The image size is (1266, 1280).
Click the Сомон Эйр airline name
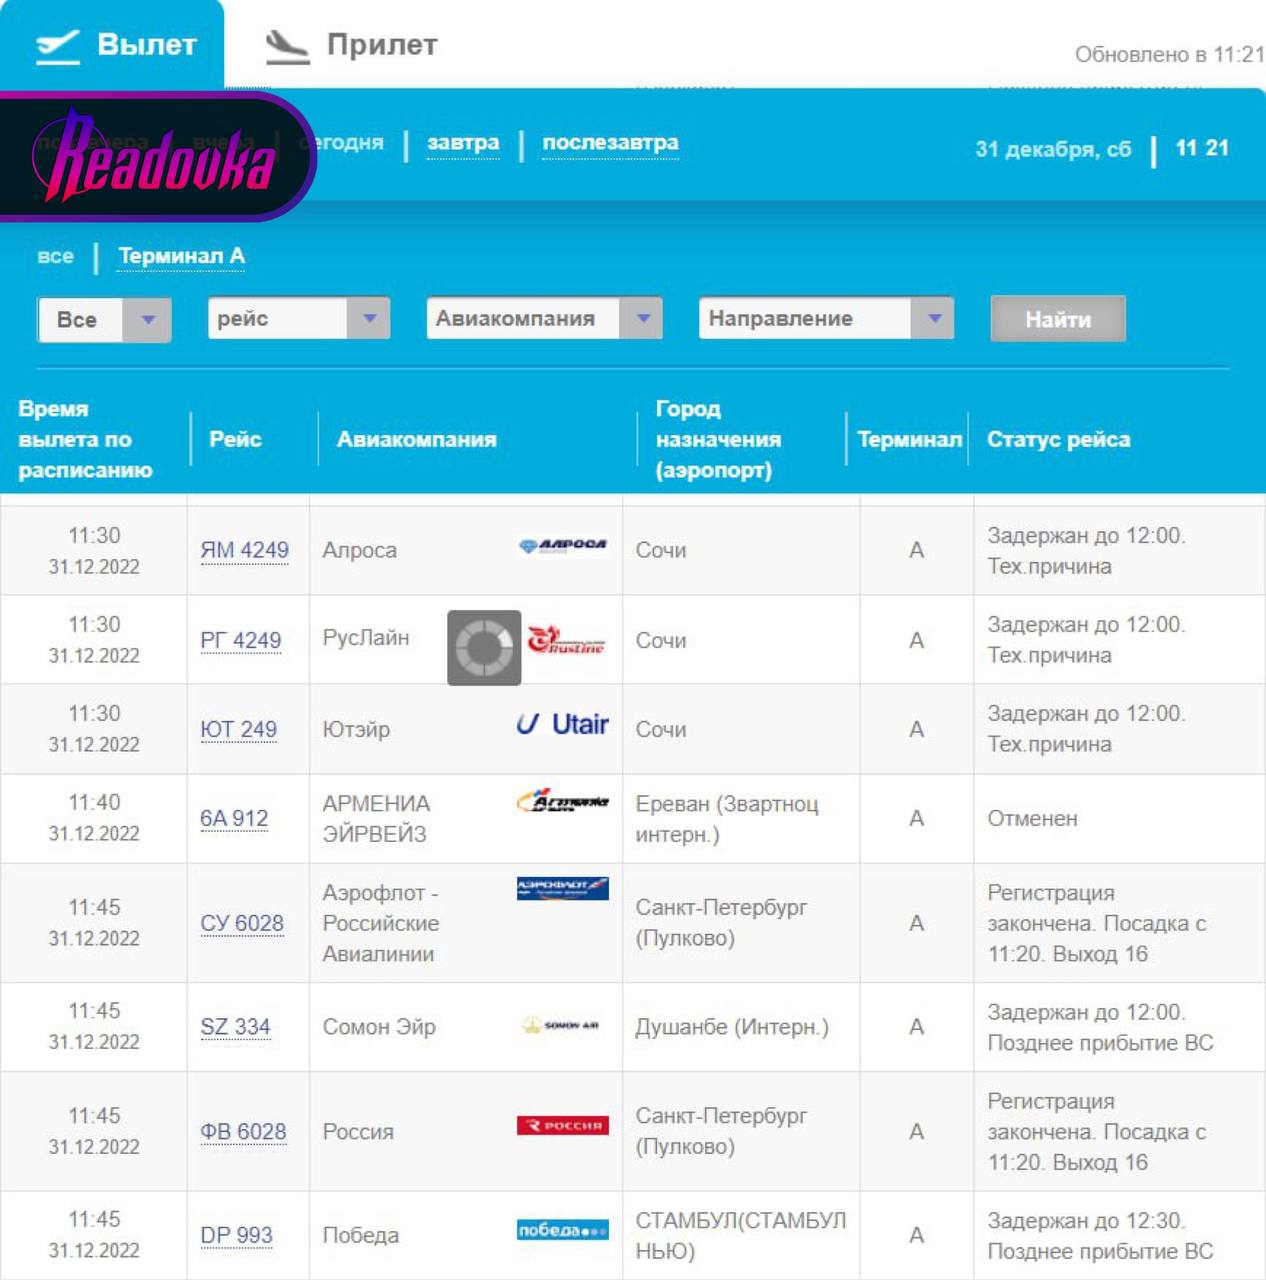click(379, 1027)
